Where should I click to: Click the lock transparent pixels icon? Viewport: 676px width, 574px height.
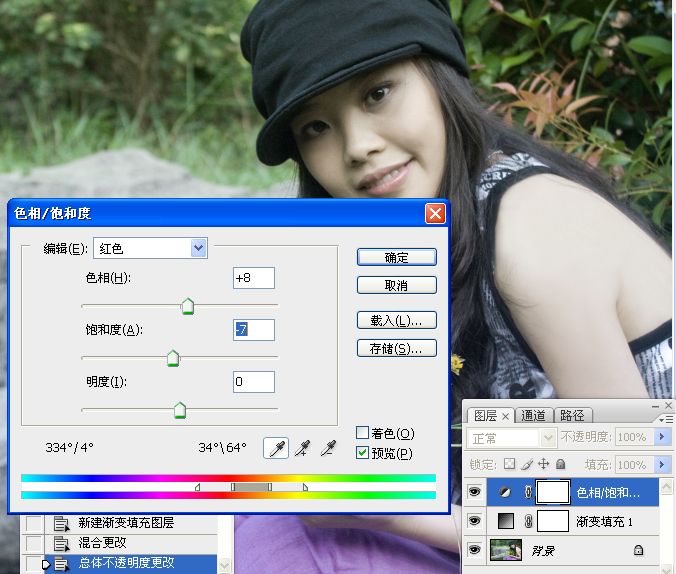click(x=510, y=464)
